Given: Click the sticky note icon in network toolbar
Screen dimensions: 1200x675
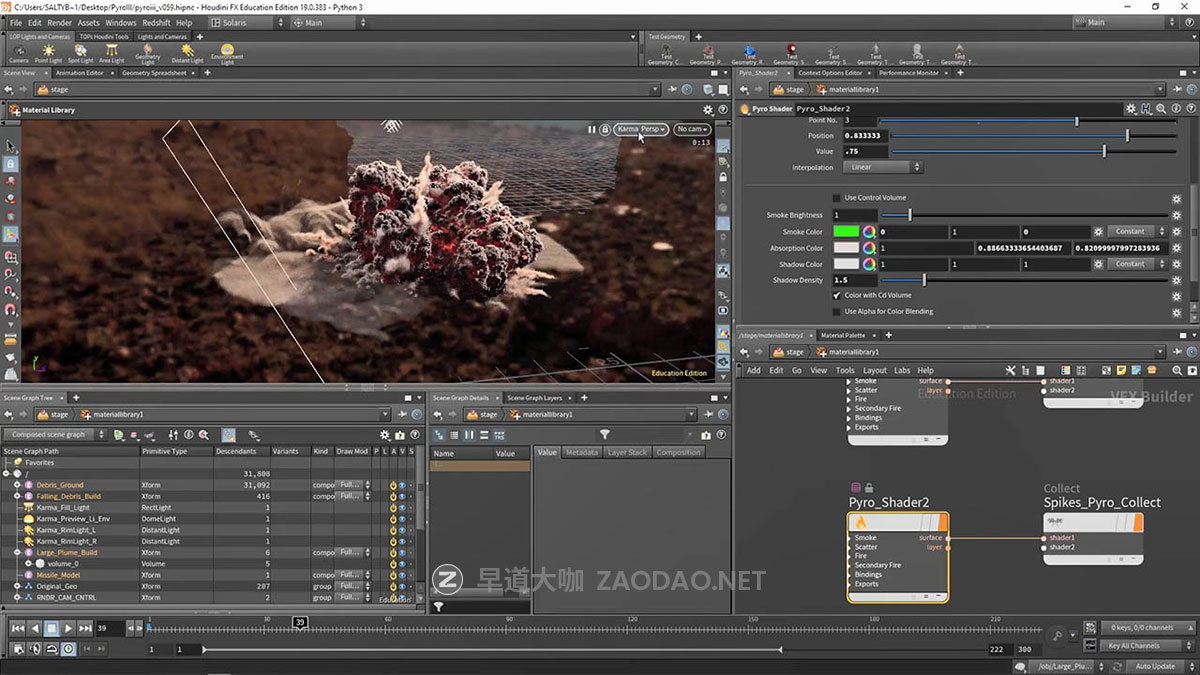Looking at the screenshot, I should [1119, 370].
